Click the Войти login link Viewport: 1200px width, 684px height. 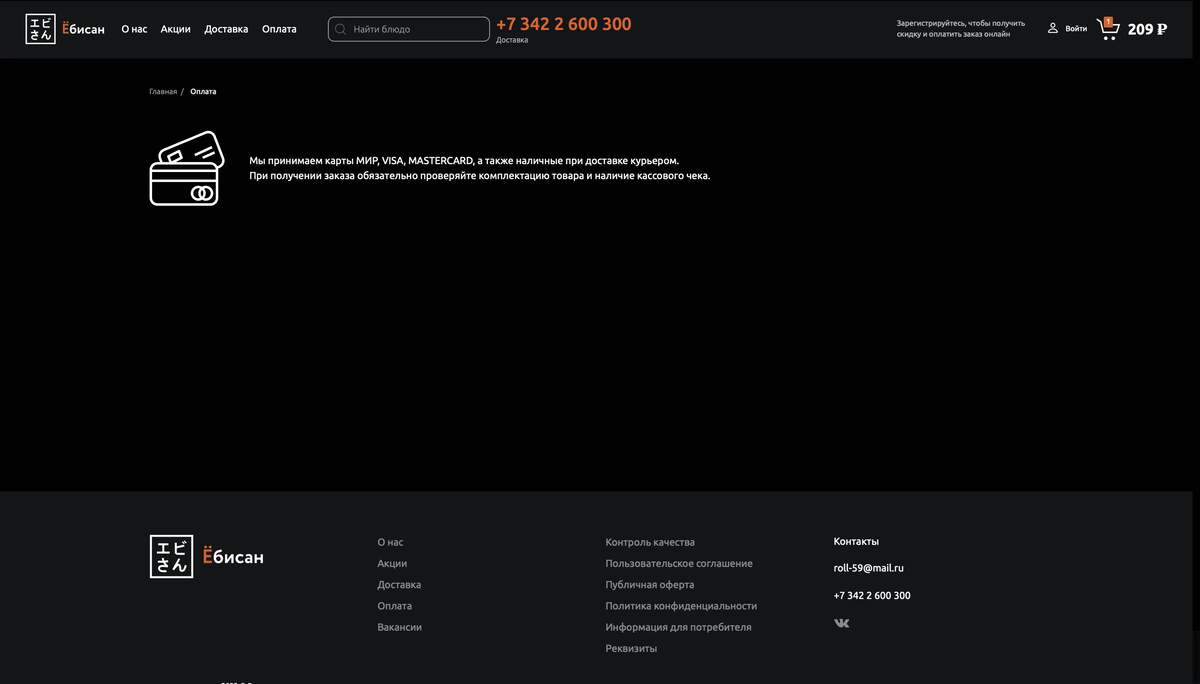[x=1076, y=29]
